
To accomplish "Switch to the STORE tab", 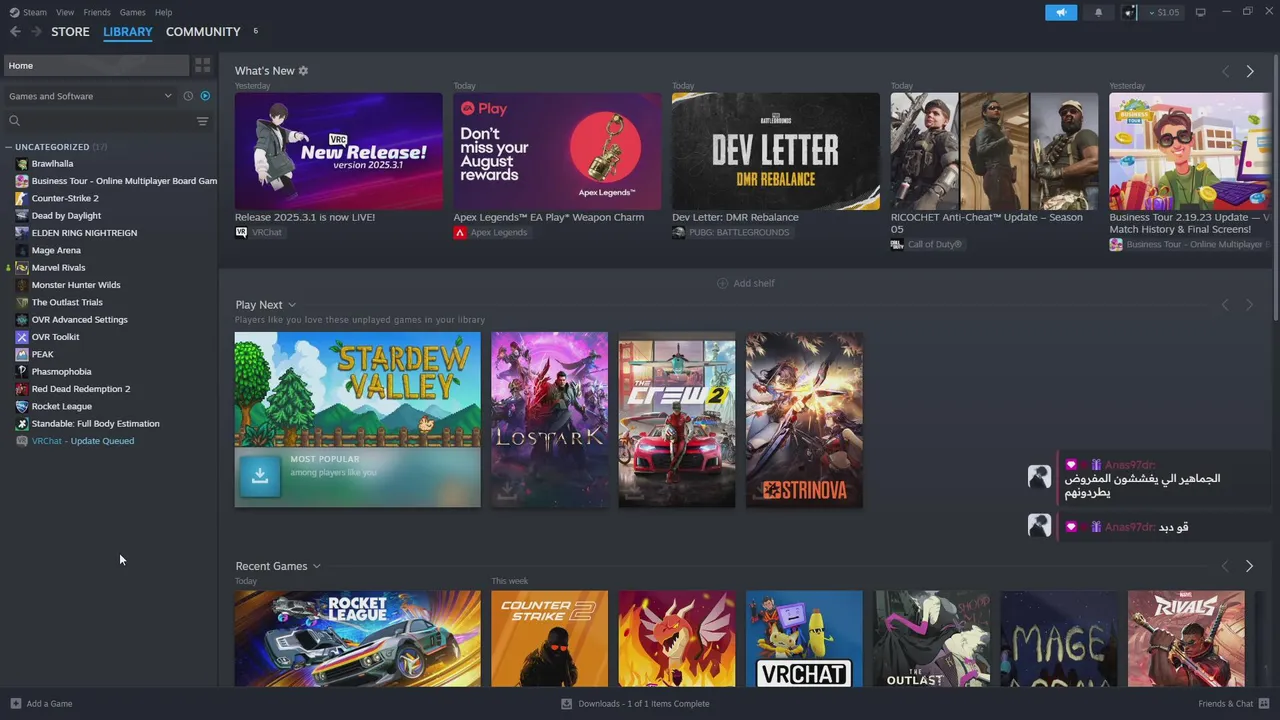I will (70, 32).
